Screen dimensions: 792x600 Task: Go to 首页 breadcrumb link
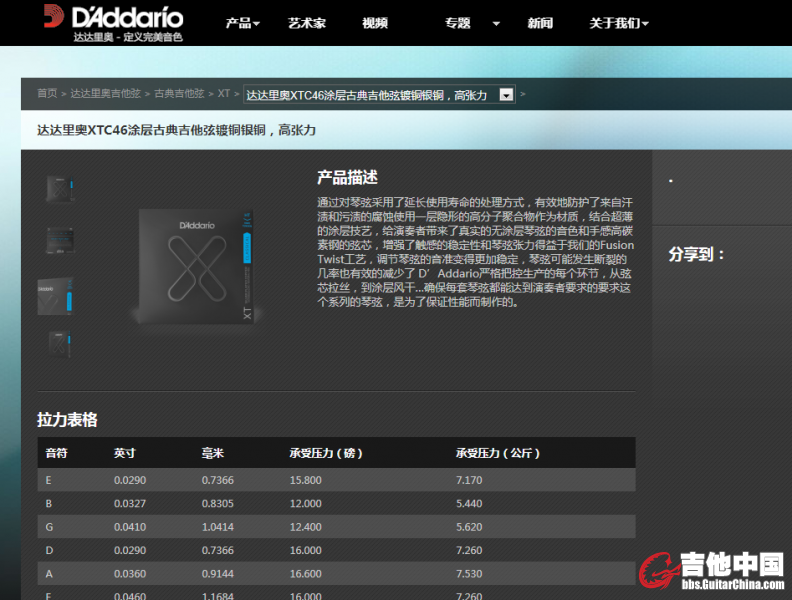(47, 93)
